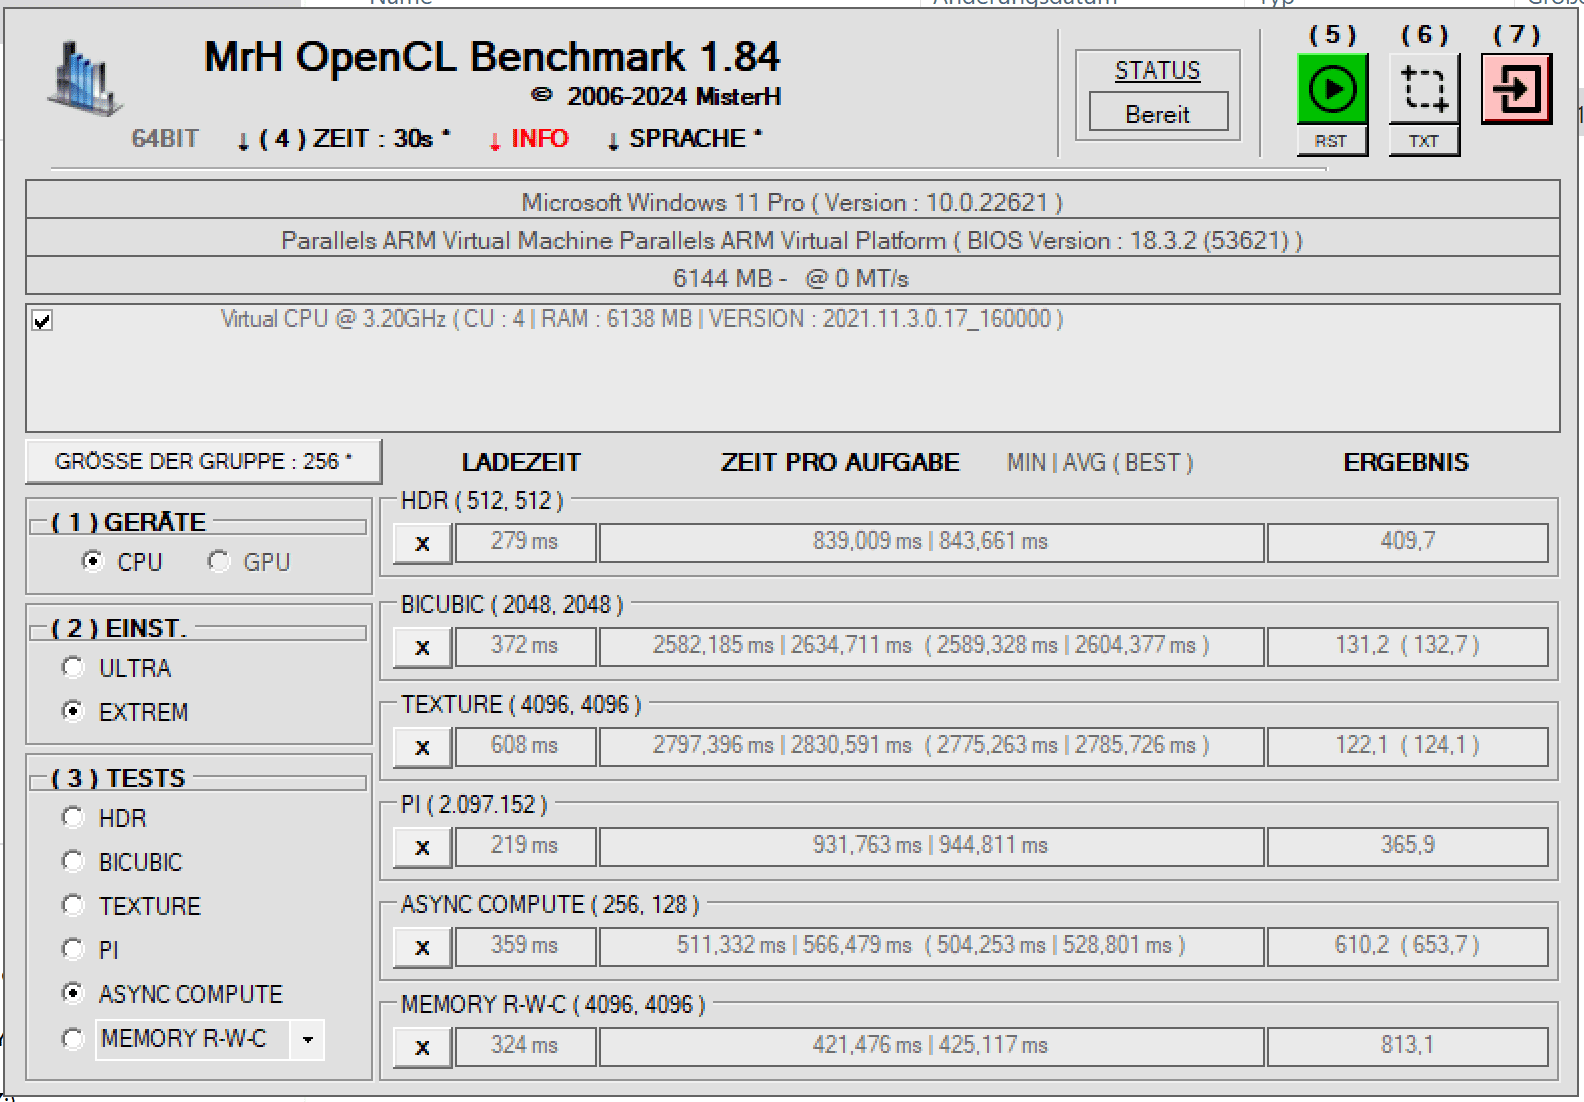Click the MIN | AVG ( BEST ) label
The width and height of the screenshot is (1584, 1102).
pos(1100,462)
